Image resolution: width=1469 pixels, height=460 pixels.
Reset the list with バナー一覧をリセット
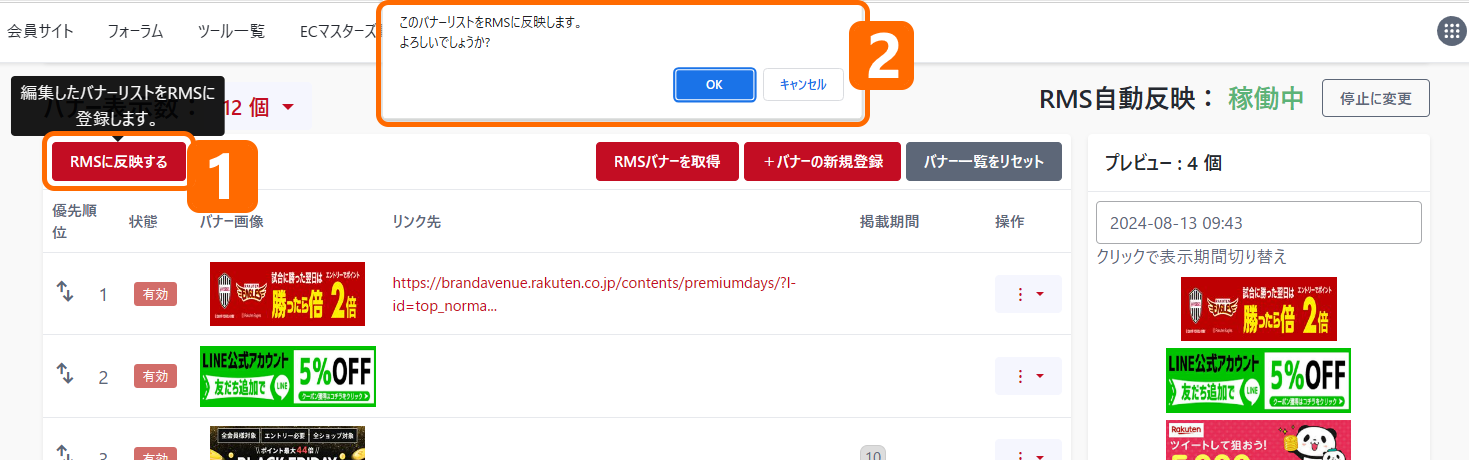tap(984, 162)
